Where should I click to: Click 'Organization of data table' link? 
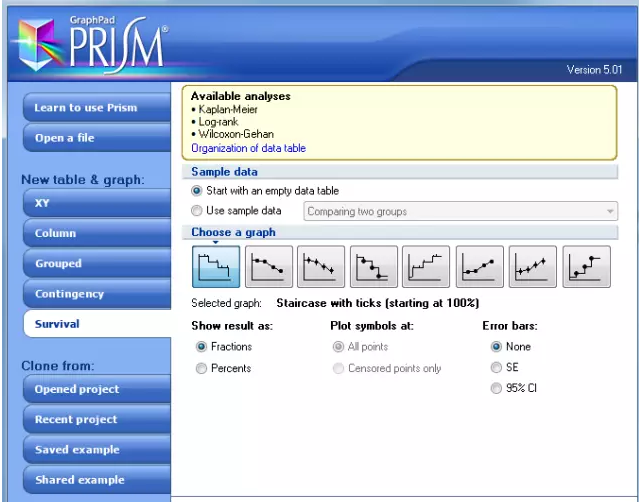coord(248,148)
